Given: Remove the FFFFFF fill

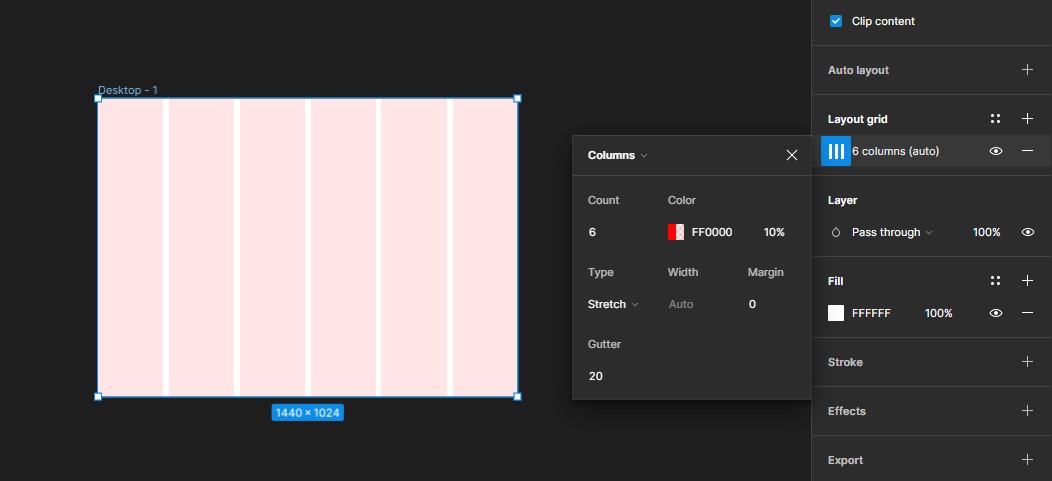Looking at the screenshot, I should pyautogui.click(x=1027, y=313).
